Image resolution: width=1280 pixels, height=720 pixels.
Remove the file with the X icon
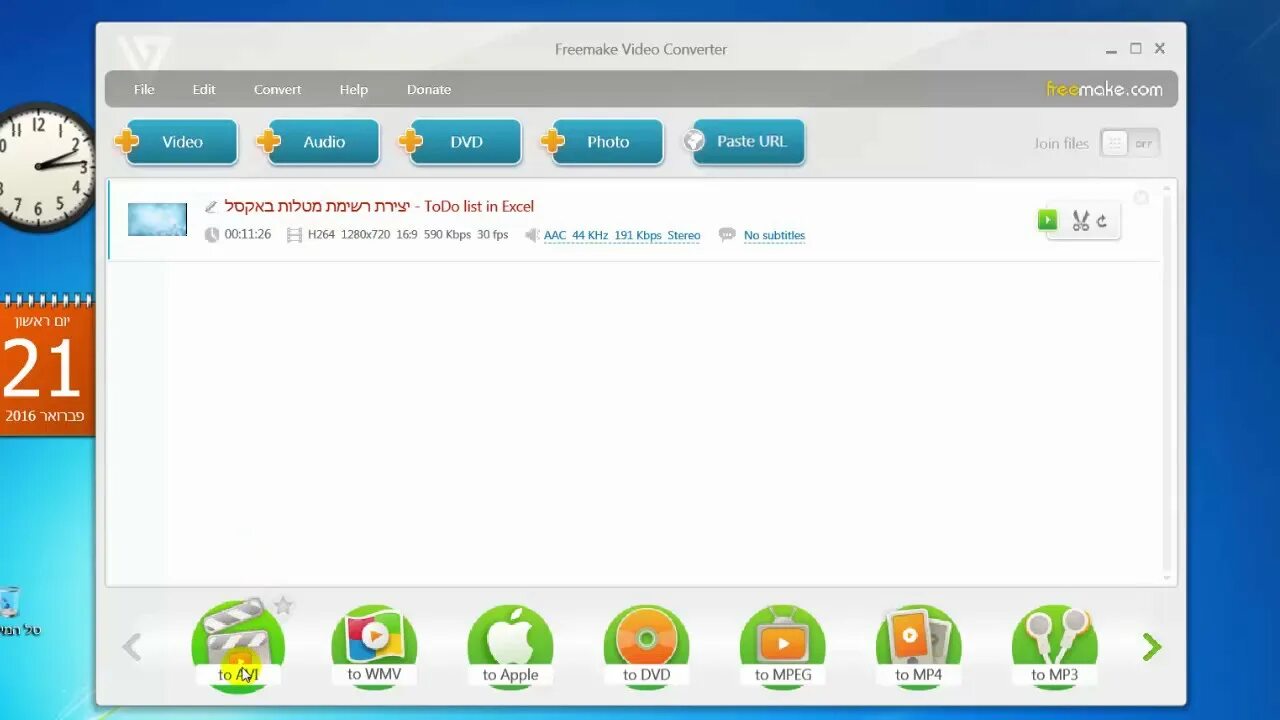tap(1141, 198)
